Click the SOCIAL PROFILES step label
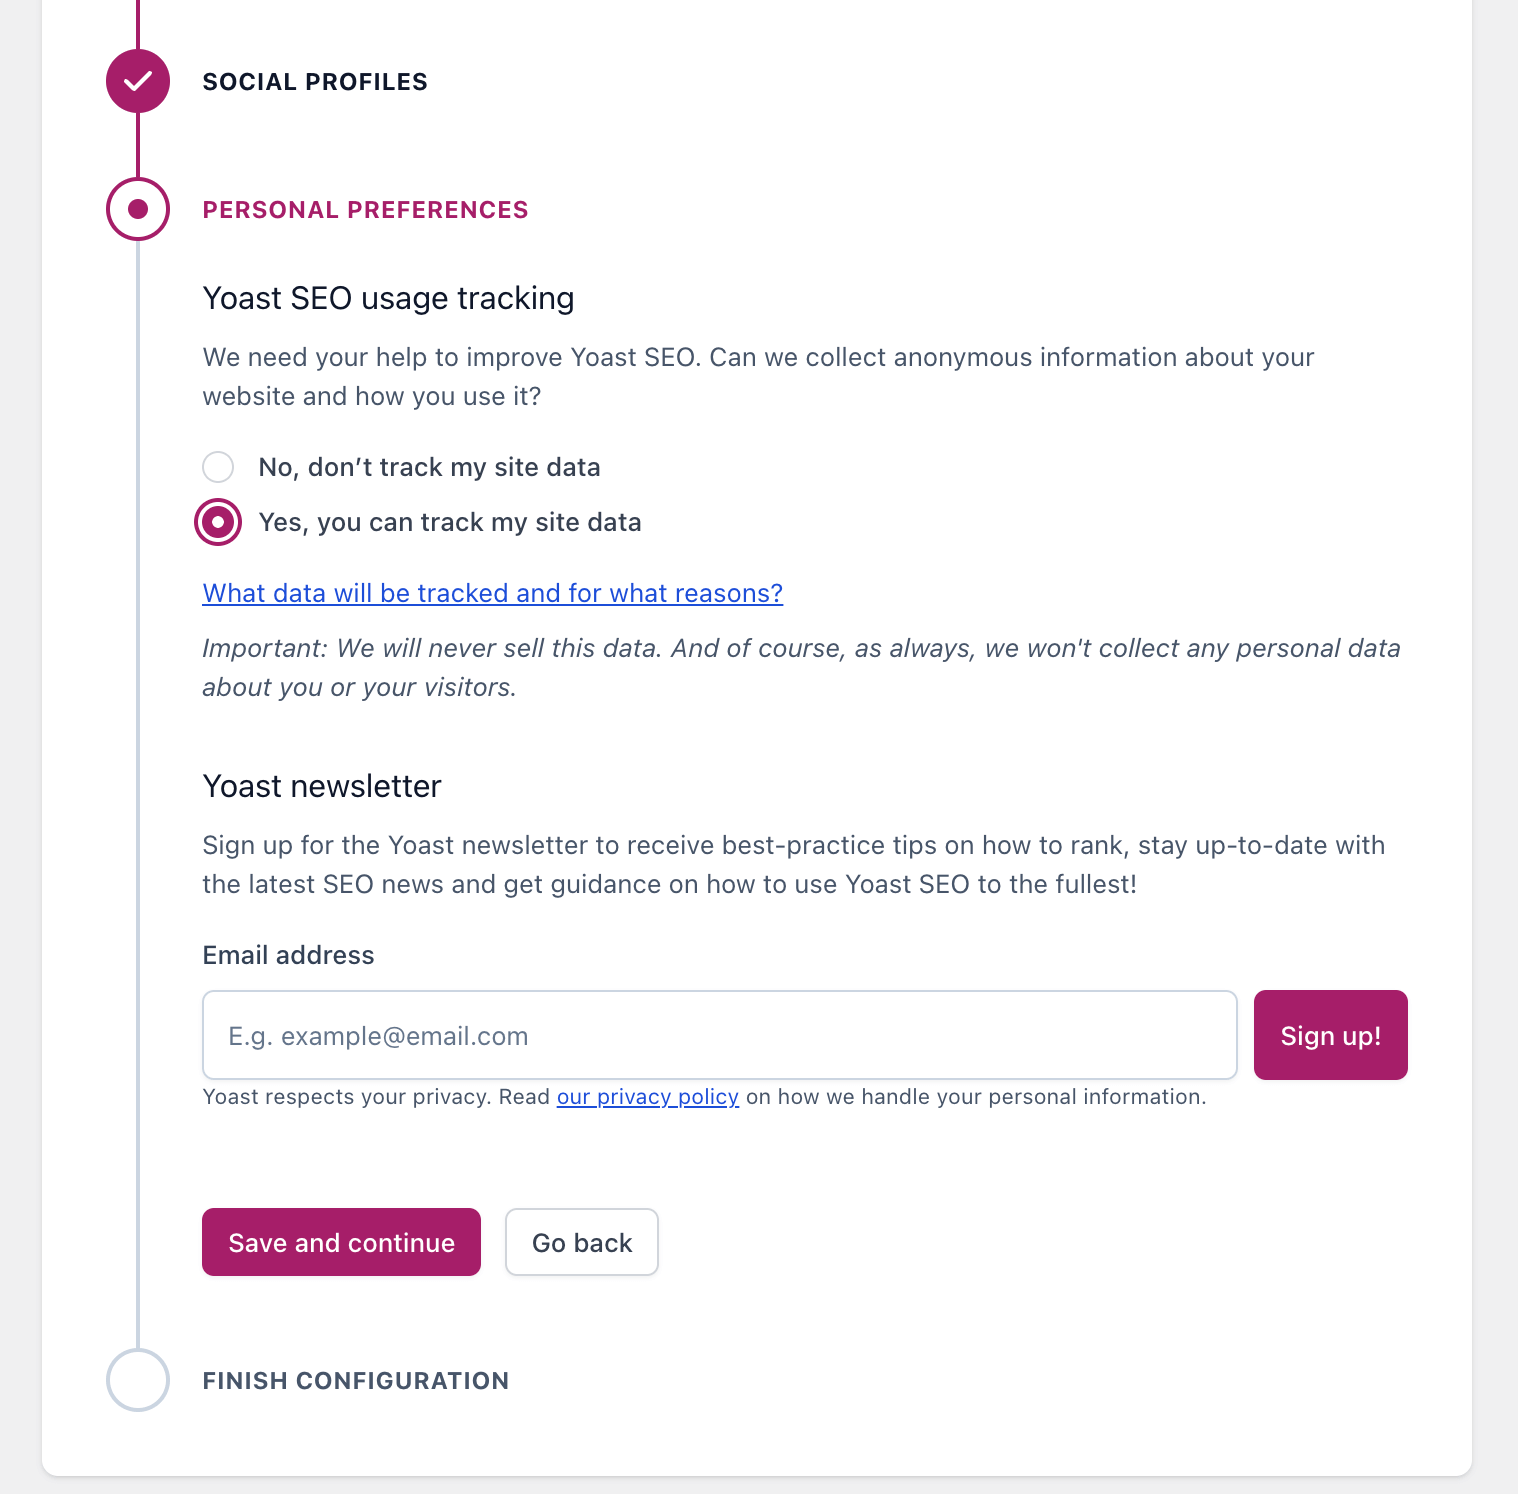This screenshot has width=1518, height=1494. pyautogui.click(x=315, y=81)
